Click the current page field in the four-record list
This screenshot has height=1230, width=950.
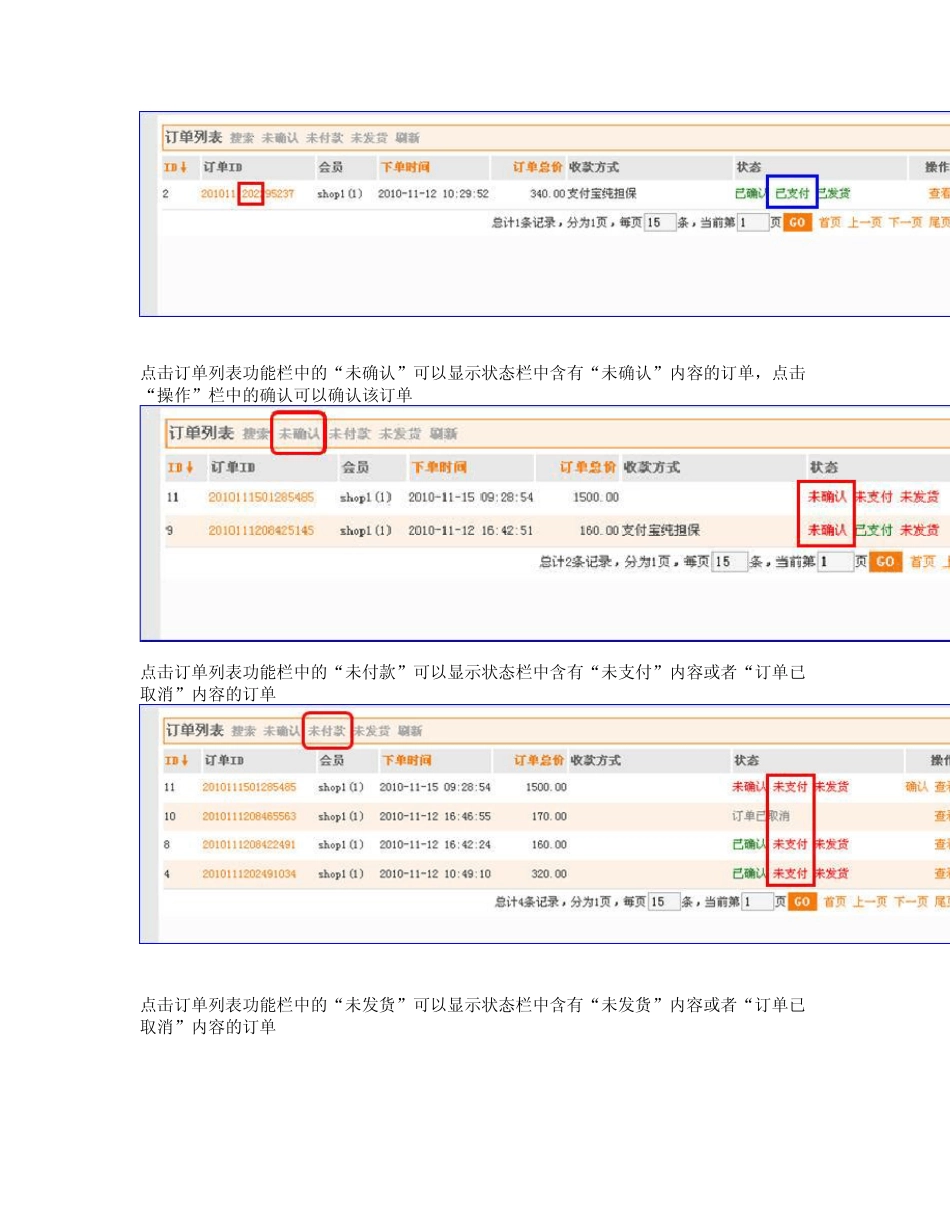[x=757, y=902]
